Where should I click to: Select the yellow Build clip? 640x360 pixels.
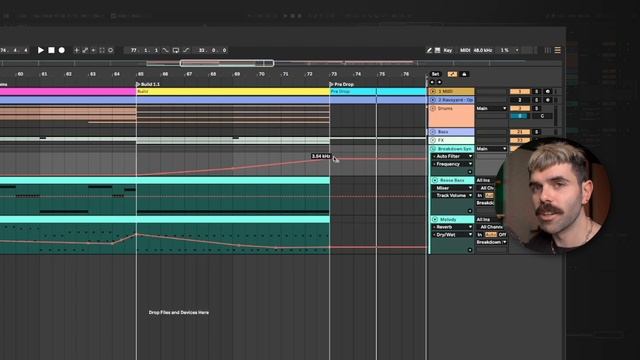click(x=233, y=91)
